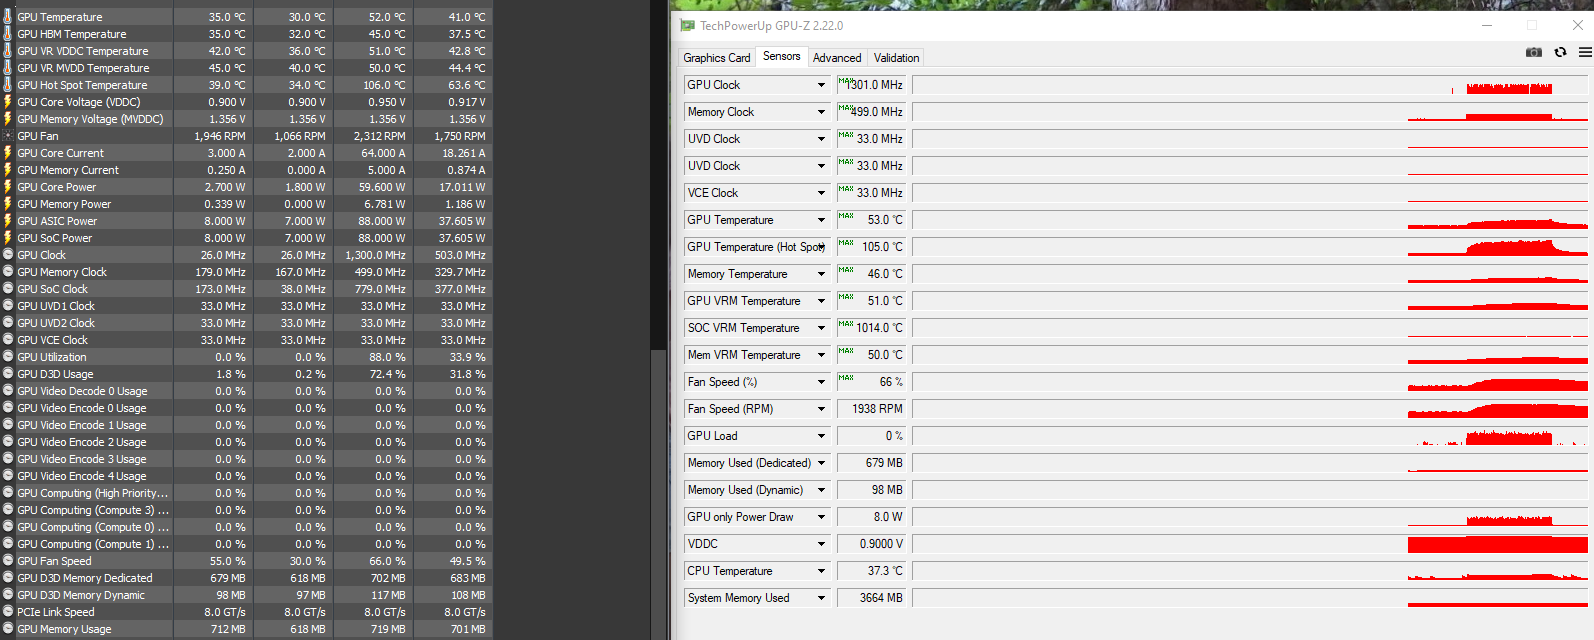Open the CPU Temperature dropdown in GPU-Z

[821, 571]
